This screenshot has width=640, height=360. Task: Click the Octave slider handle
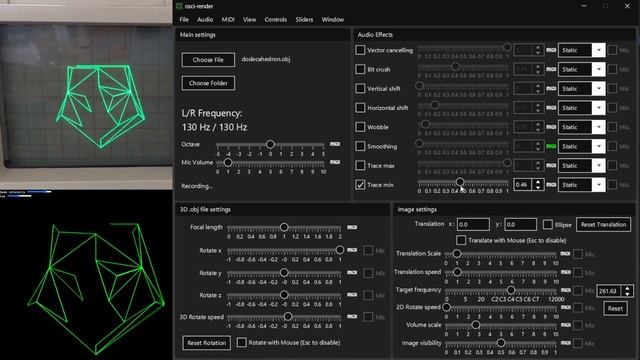click(270, 144)
